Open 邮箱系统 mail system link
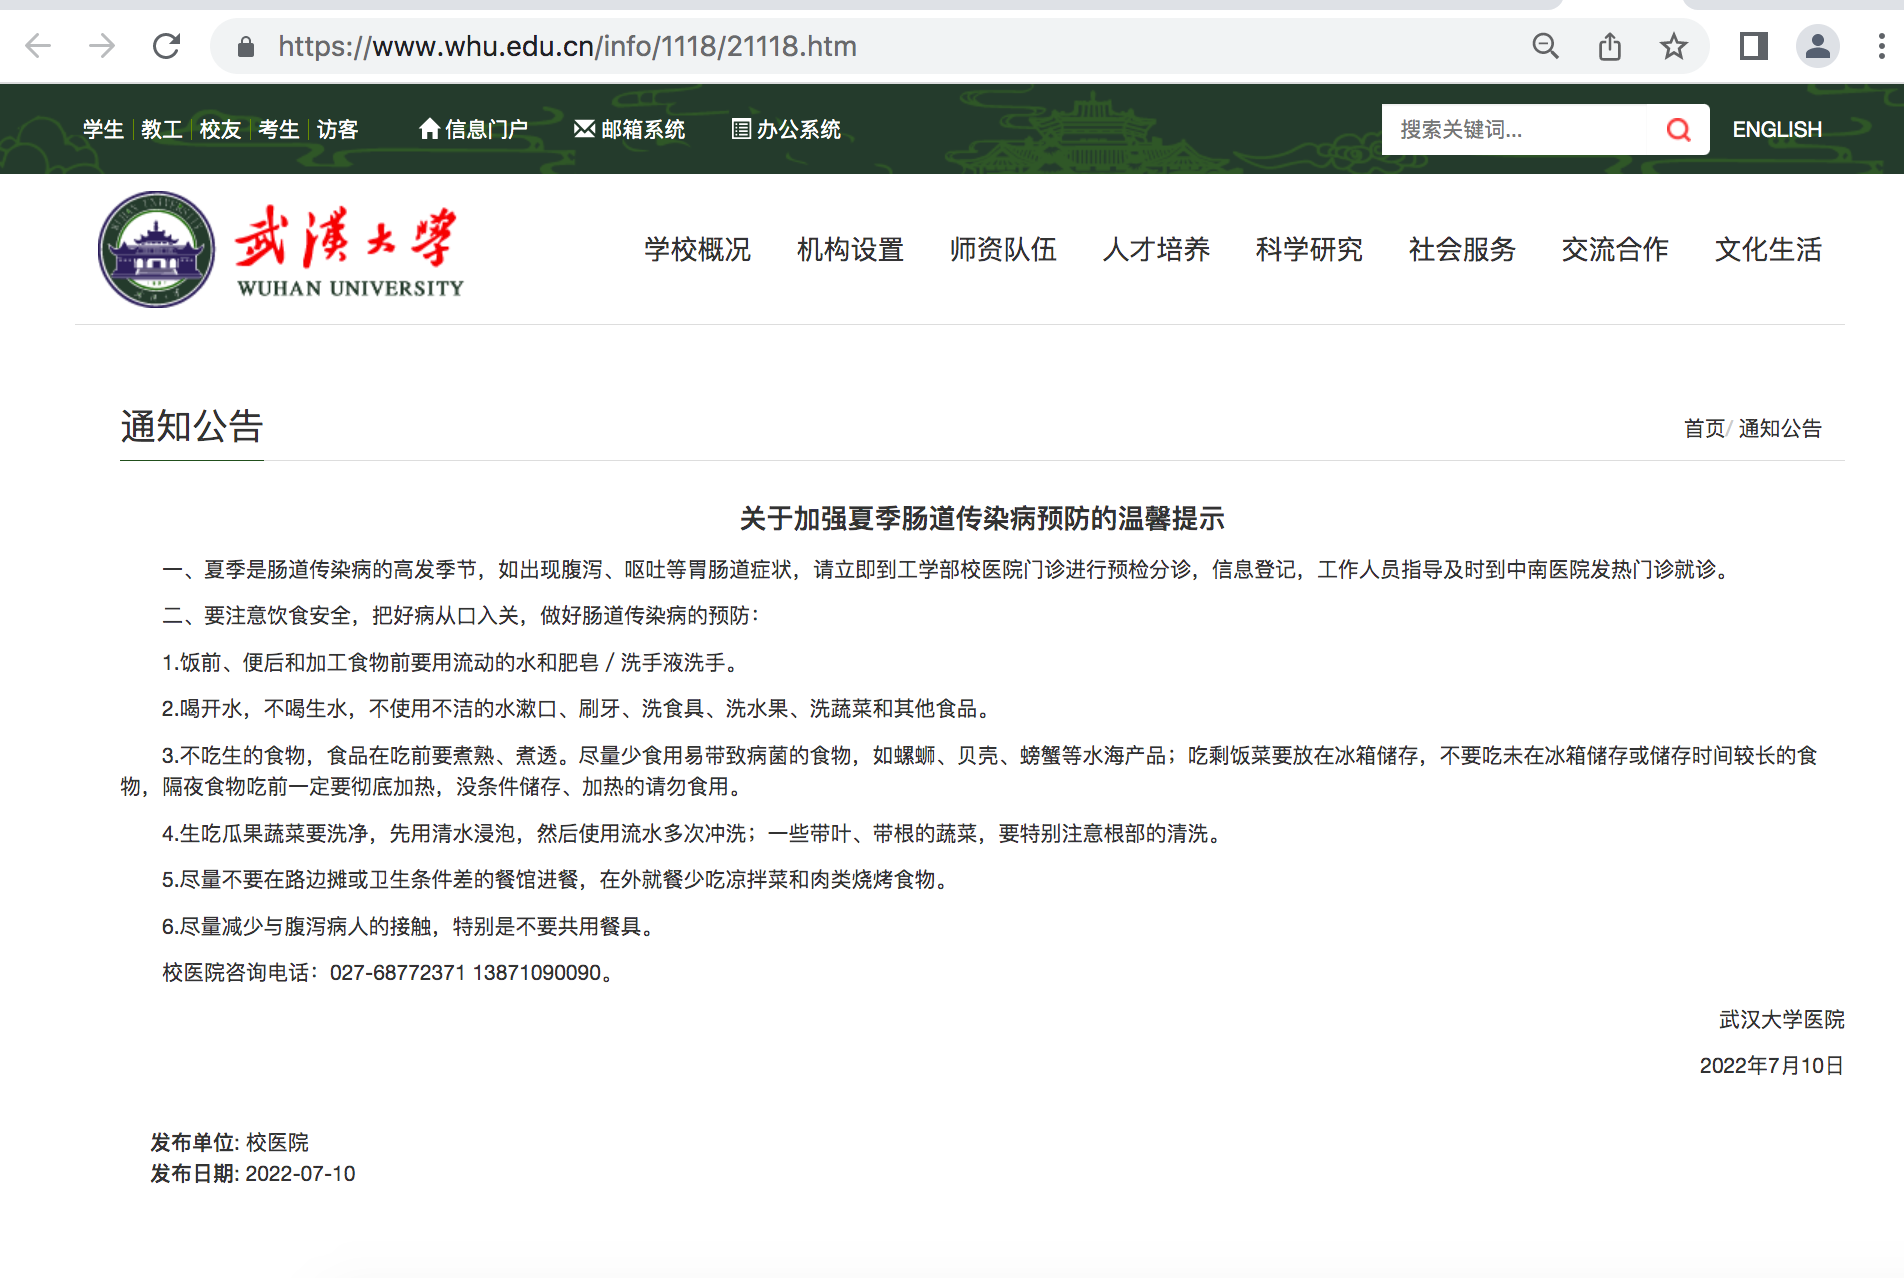 coord(629,129)
